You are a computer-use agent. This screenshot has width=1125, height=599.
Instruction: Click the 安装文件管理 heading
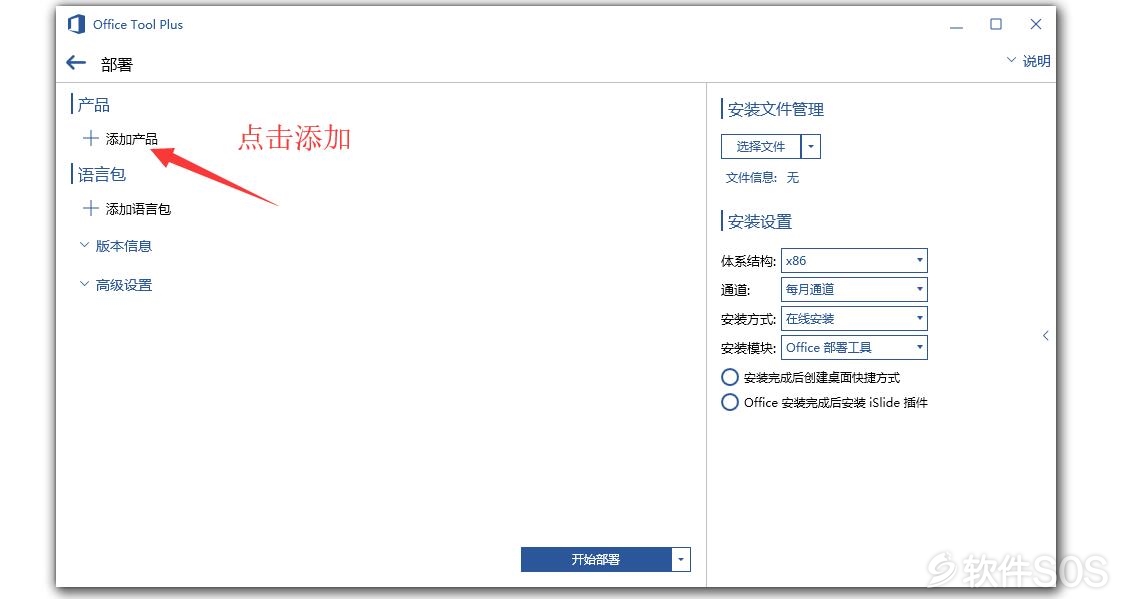(776, 109)
